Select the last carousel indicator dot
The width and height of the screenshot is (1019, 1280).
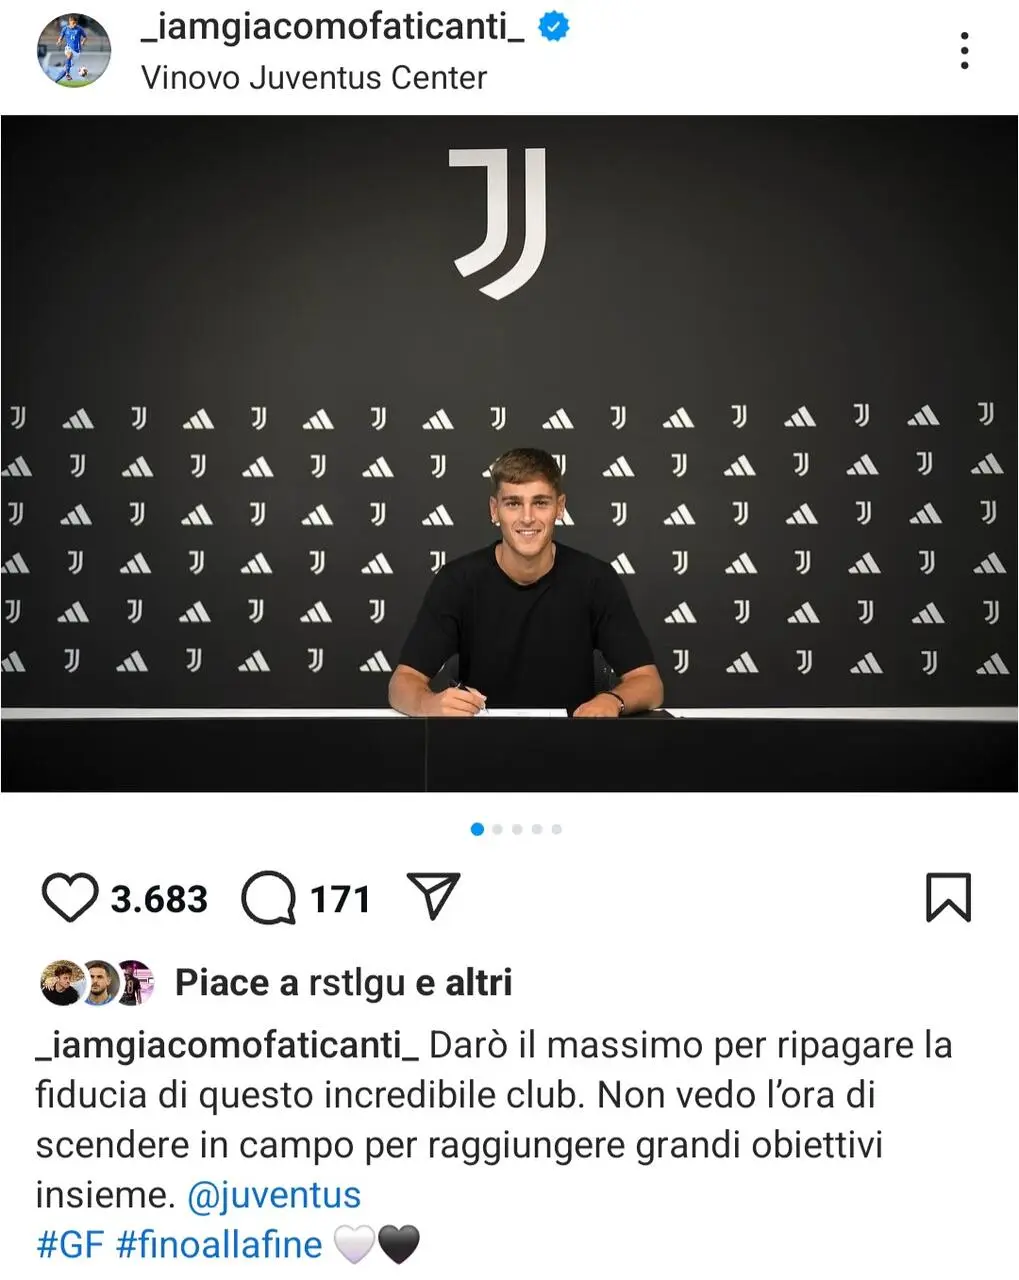[x=557, y=829]
